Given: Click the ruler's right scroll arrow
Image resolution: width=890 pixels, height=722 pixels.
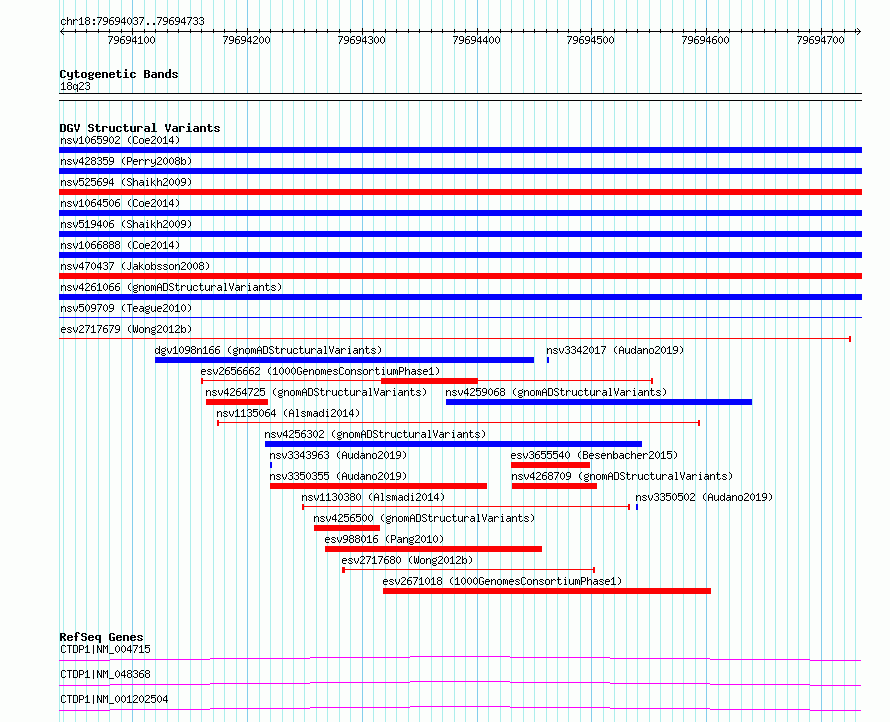Looking at the screenshot, I should (859, 32).
